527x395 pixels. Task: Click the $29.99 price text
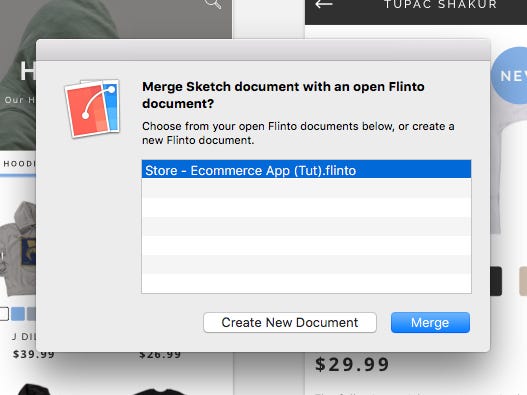pos(352,364)
